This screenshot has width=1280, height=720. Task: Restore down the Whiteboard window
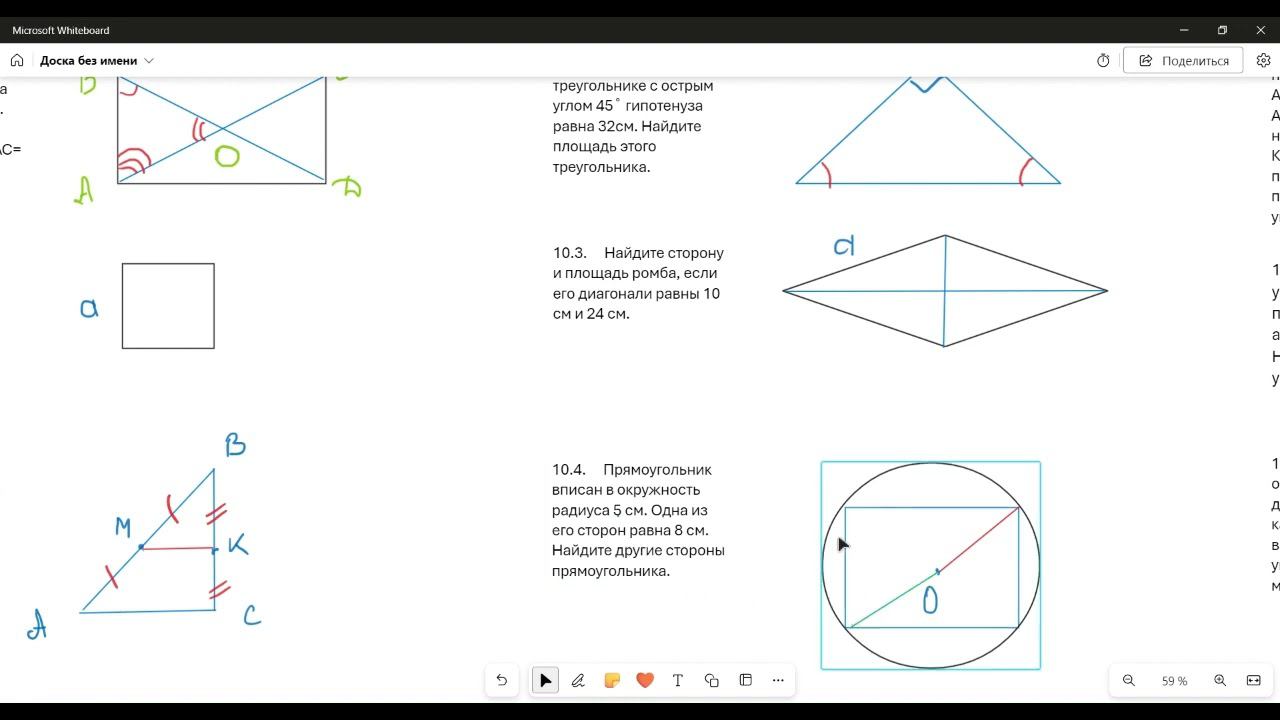pyautogui.click(x=1222, y=30)
